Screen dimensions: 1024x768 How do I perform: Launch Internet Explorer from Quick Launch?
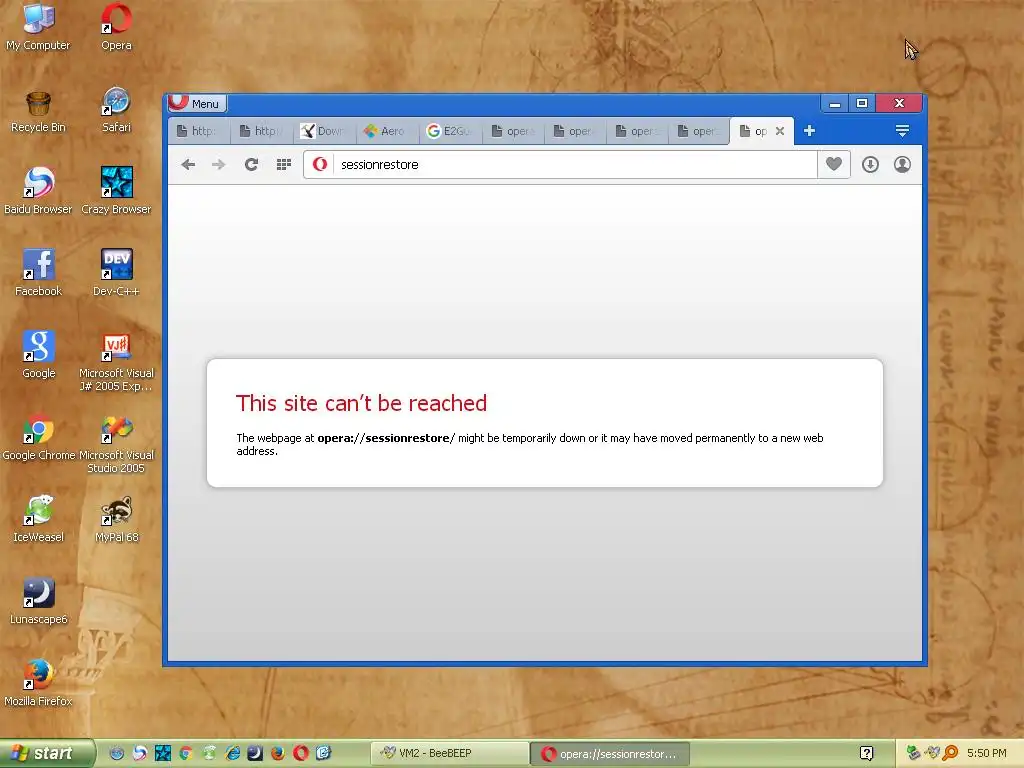click(x=232, y=753)
